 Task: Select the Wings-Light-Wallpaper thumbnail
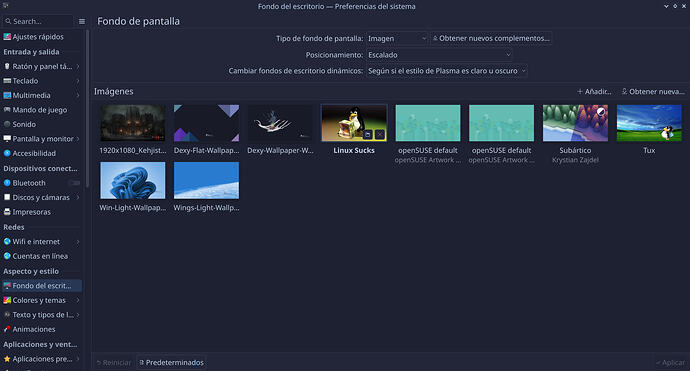tap(206, 180)
